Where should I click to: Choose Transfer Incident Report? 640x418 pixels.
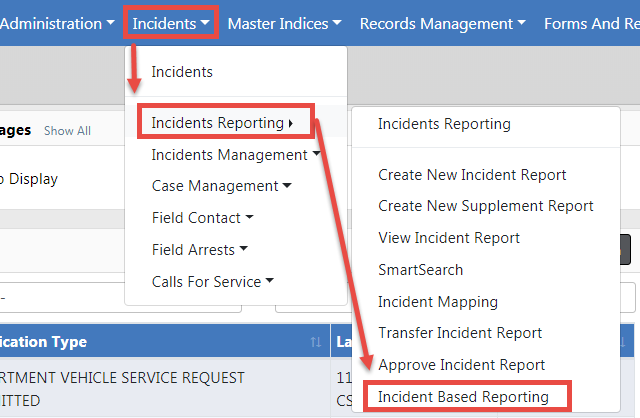(x=460, y=333)
